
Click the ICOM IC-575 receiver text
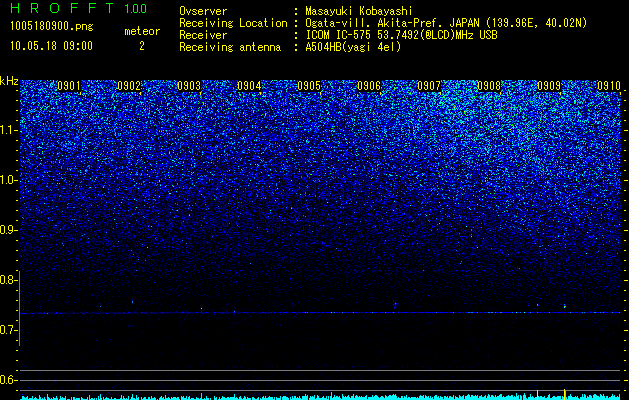401,35
